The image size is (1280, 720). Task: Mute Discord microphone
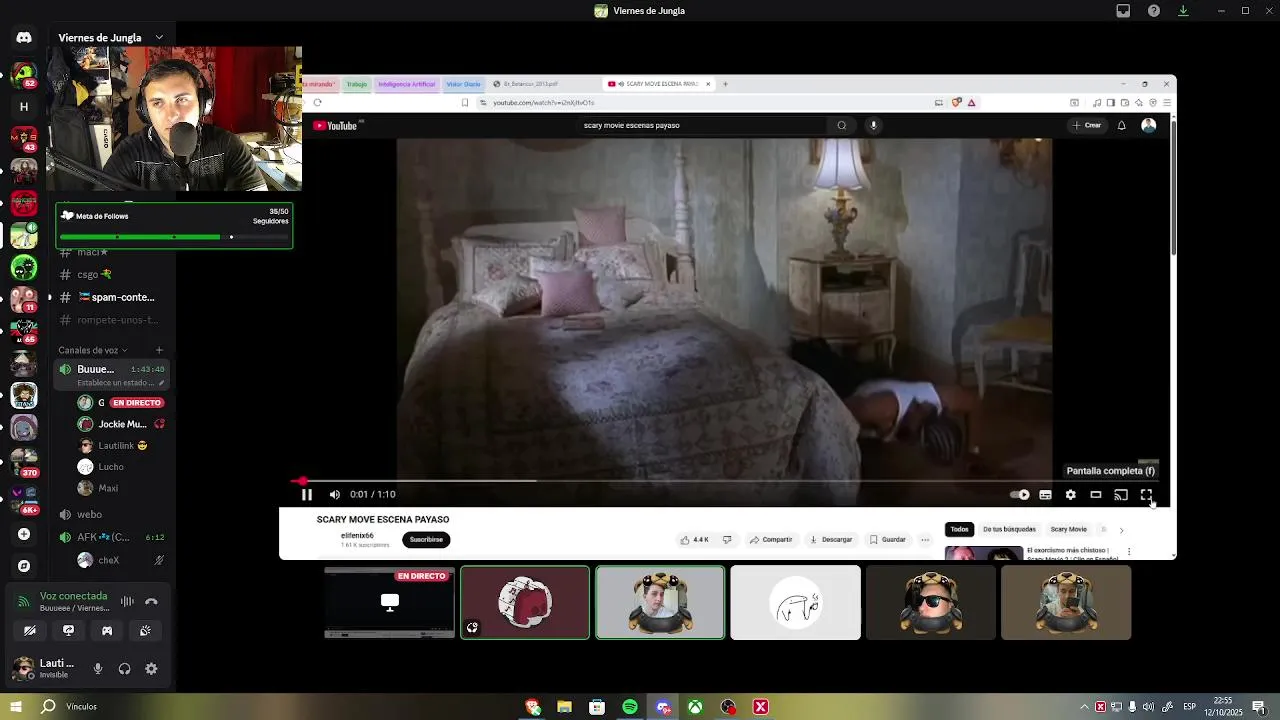[x=98, y=669]
